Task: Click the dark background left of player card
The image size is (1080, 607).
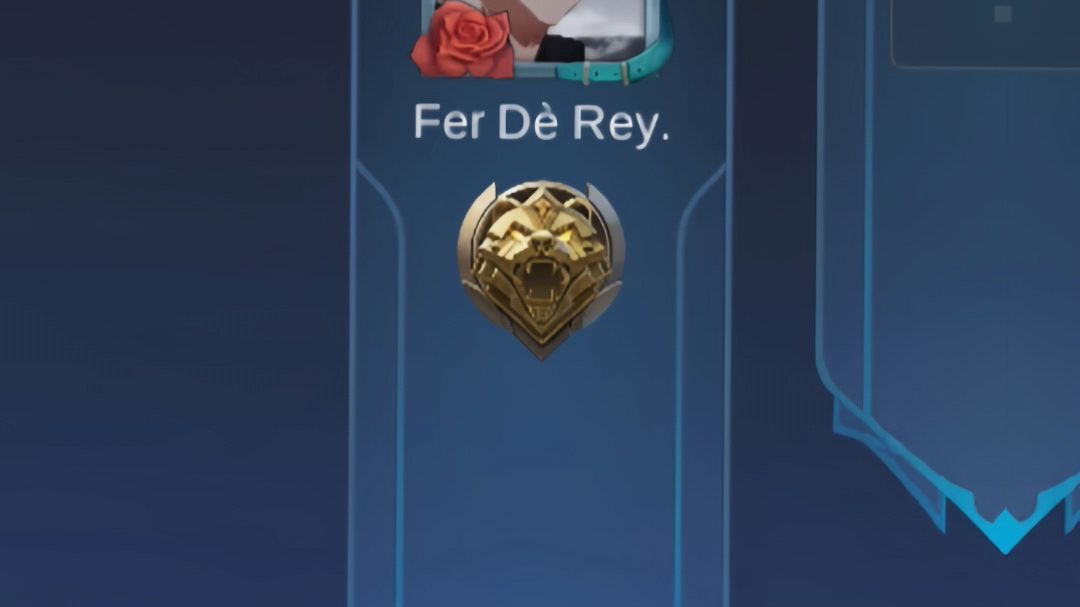Action: pyautogui.click(x=172, y=303)
